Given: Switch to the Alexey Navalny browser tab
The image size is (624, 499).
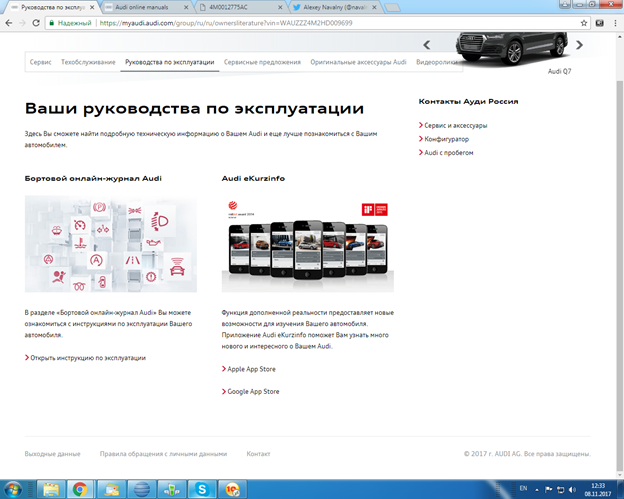Looking at the screenshot, I should 330,6.
